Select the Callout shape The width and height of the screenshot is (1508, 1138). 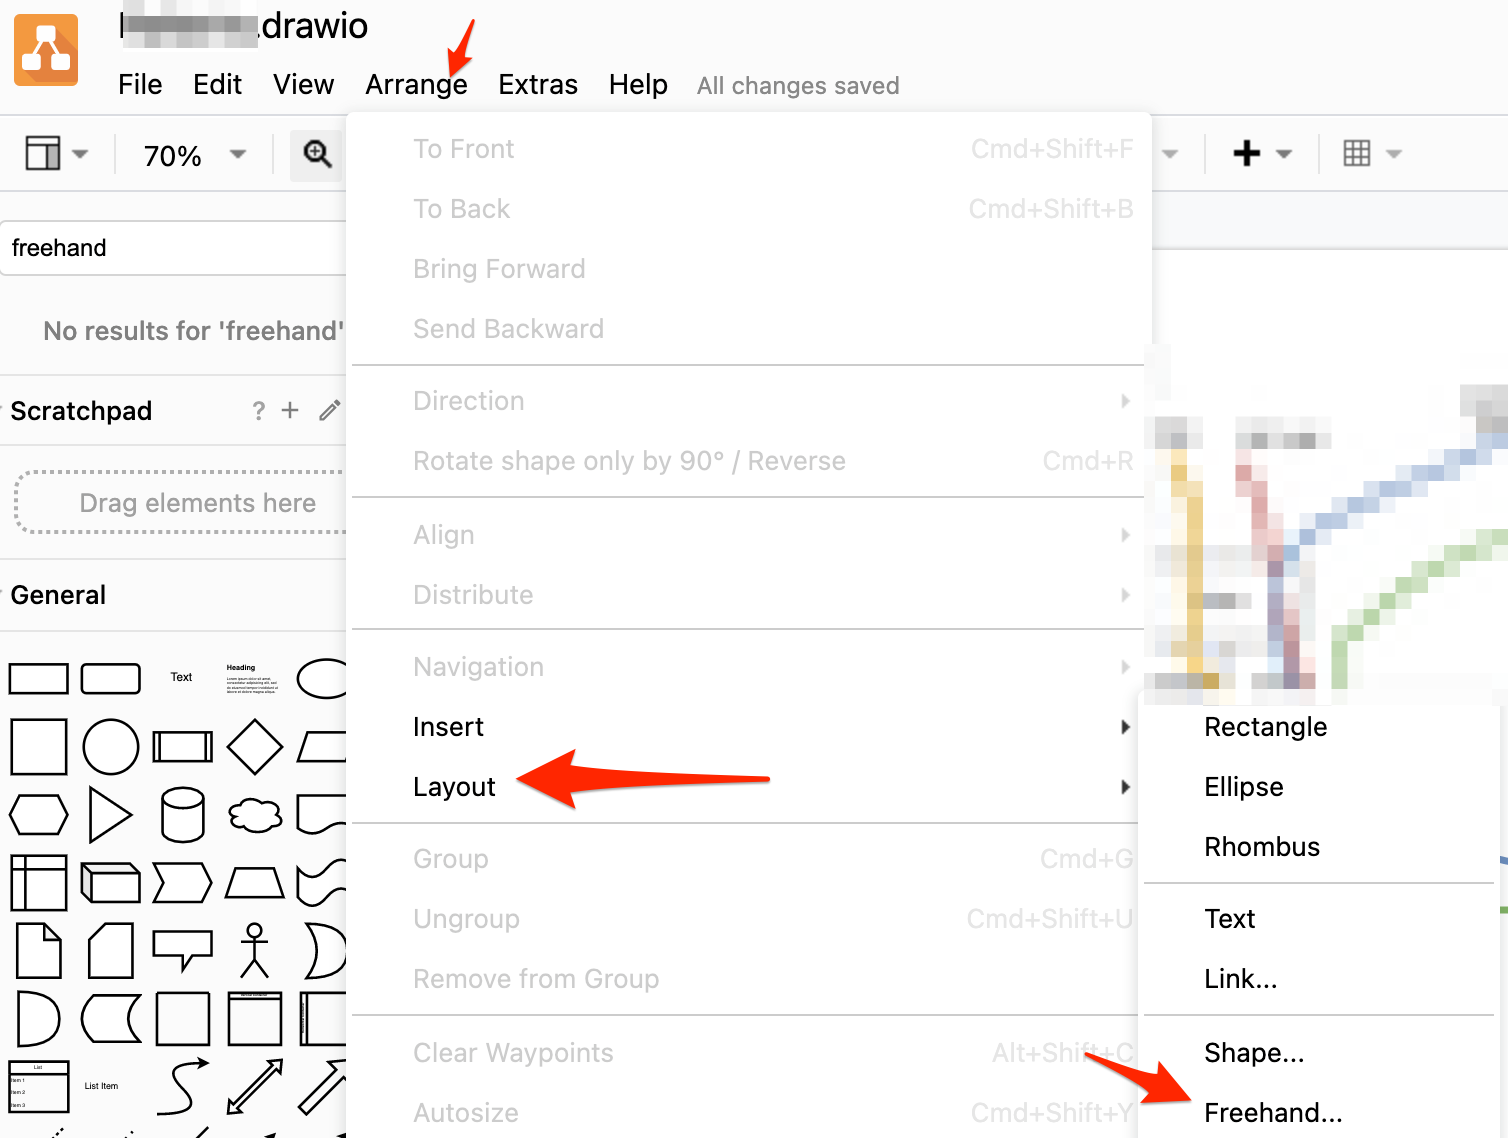pos(183,947)
